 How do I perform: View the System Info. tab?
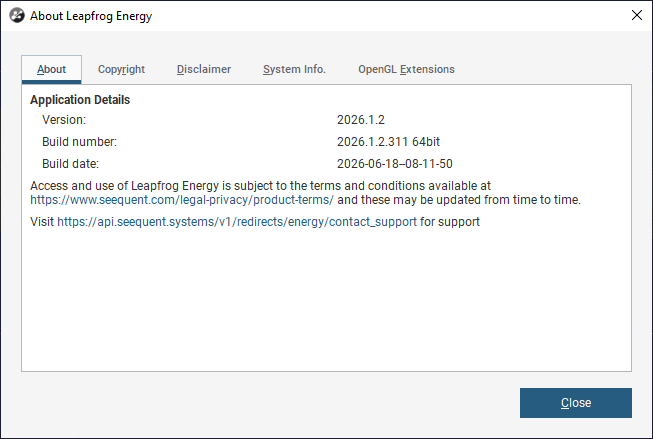[x=294, y=69]
